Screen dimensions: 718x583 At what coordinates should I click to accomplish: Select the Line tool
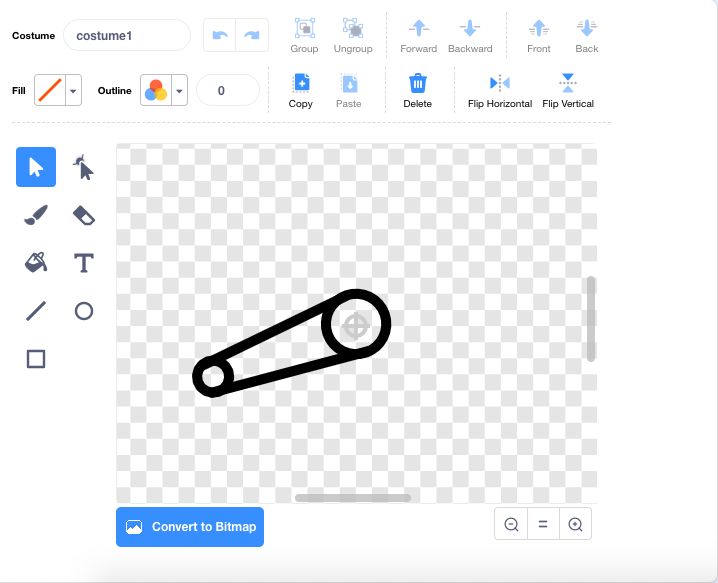click(36, 311)
